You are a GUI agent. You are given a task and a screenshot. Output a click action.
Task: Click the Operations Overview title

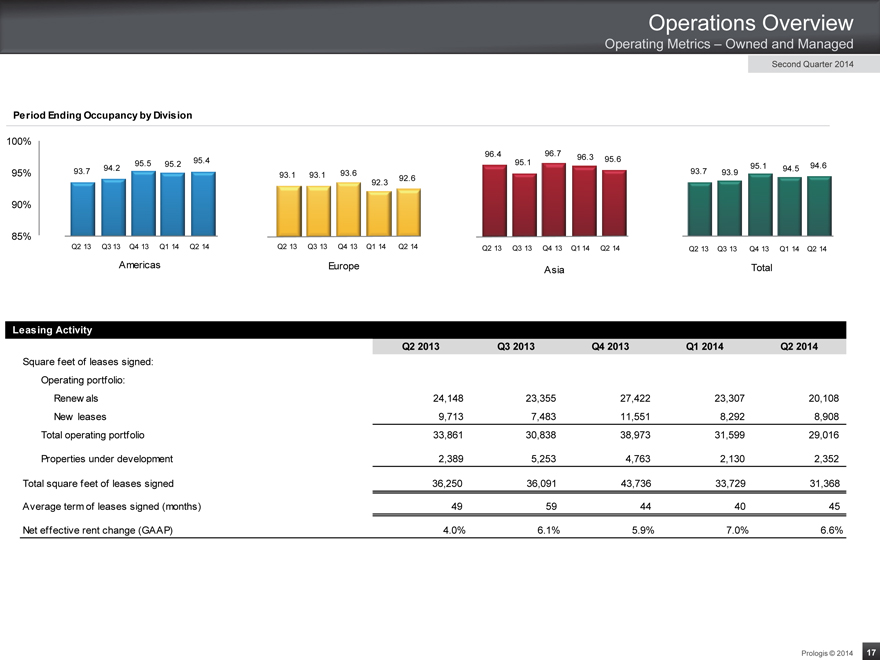click(x=750, y=22)
